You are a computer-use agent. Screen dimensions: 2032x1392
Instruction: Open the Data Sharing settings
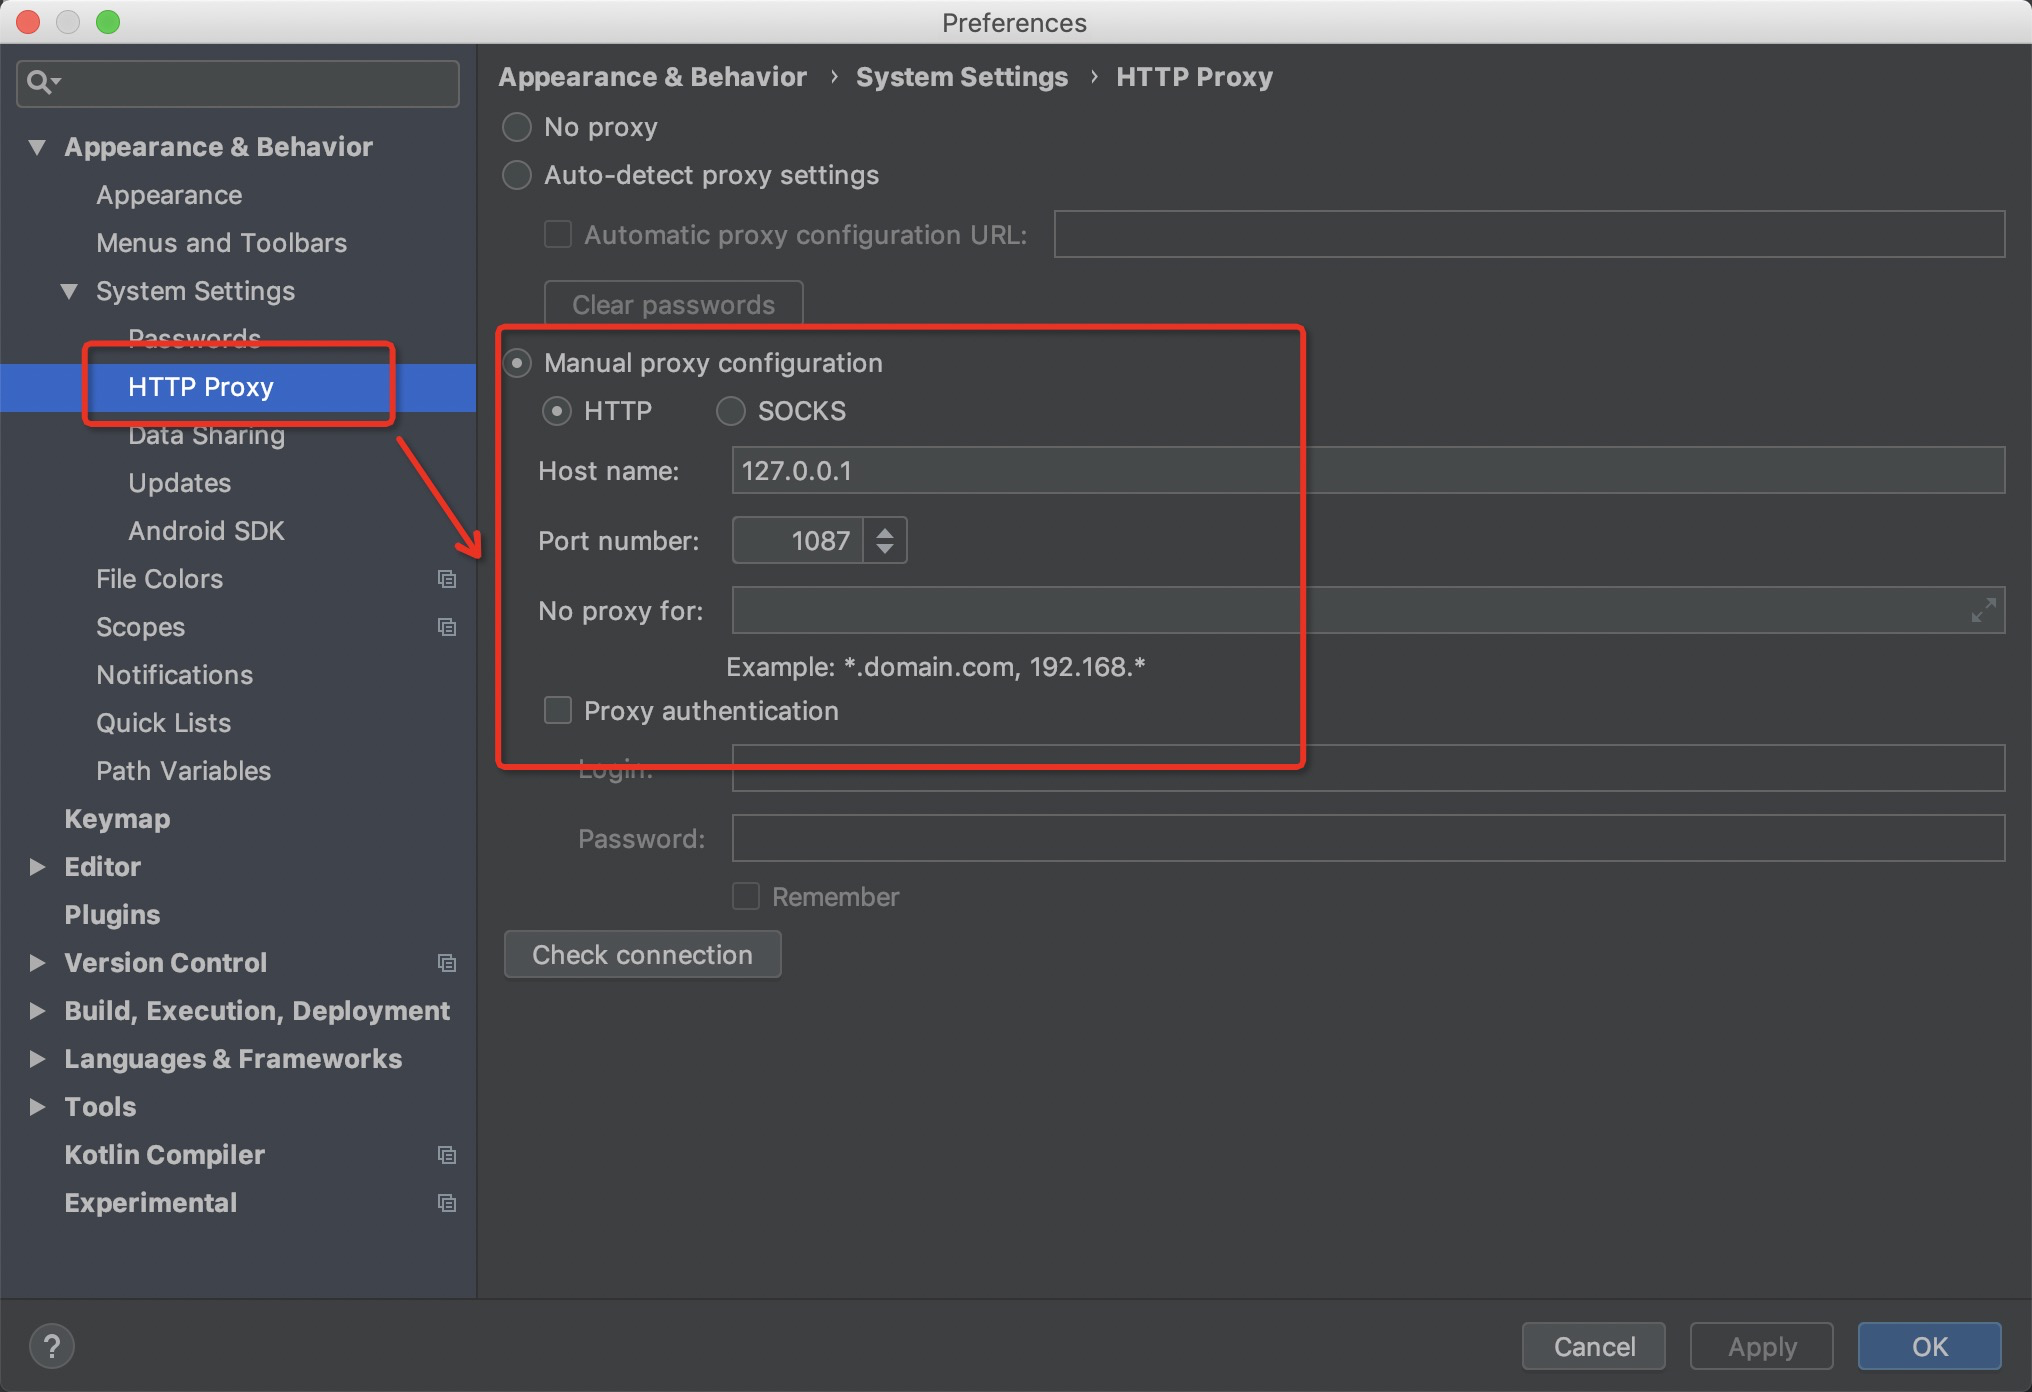point(206,435)
